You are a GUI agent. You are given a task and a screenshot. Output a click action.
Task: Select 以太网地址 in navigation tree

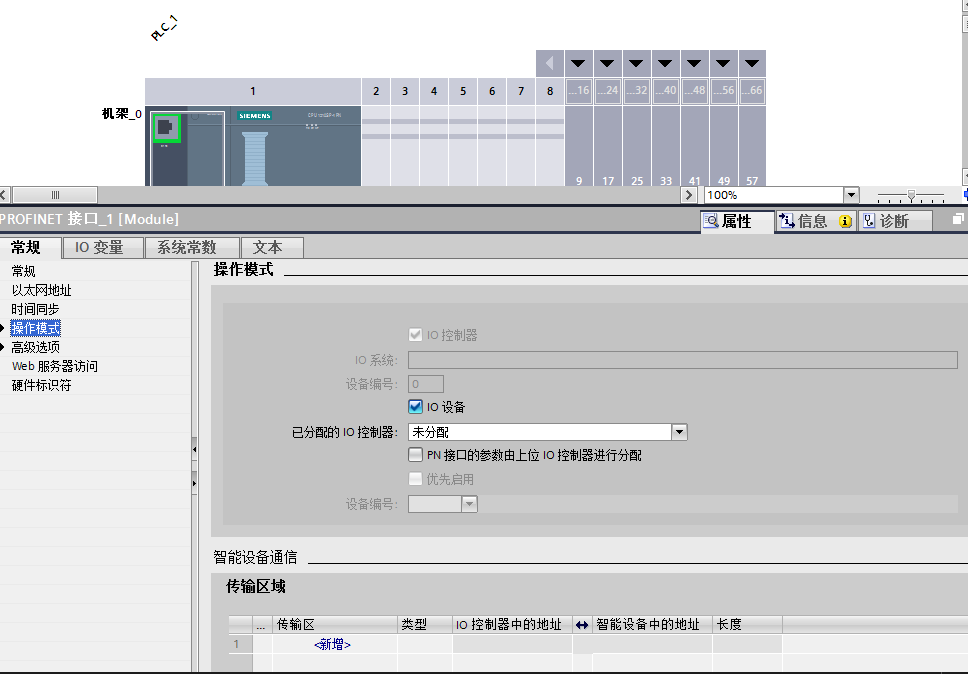click(x=41, y=290)
